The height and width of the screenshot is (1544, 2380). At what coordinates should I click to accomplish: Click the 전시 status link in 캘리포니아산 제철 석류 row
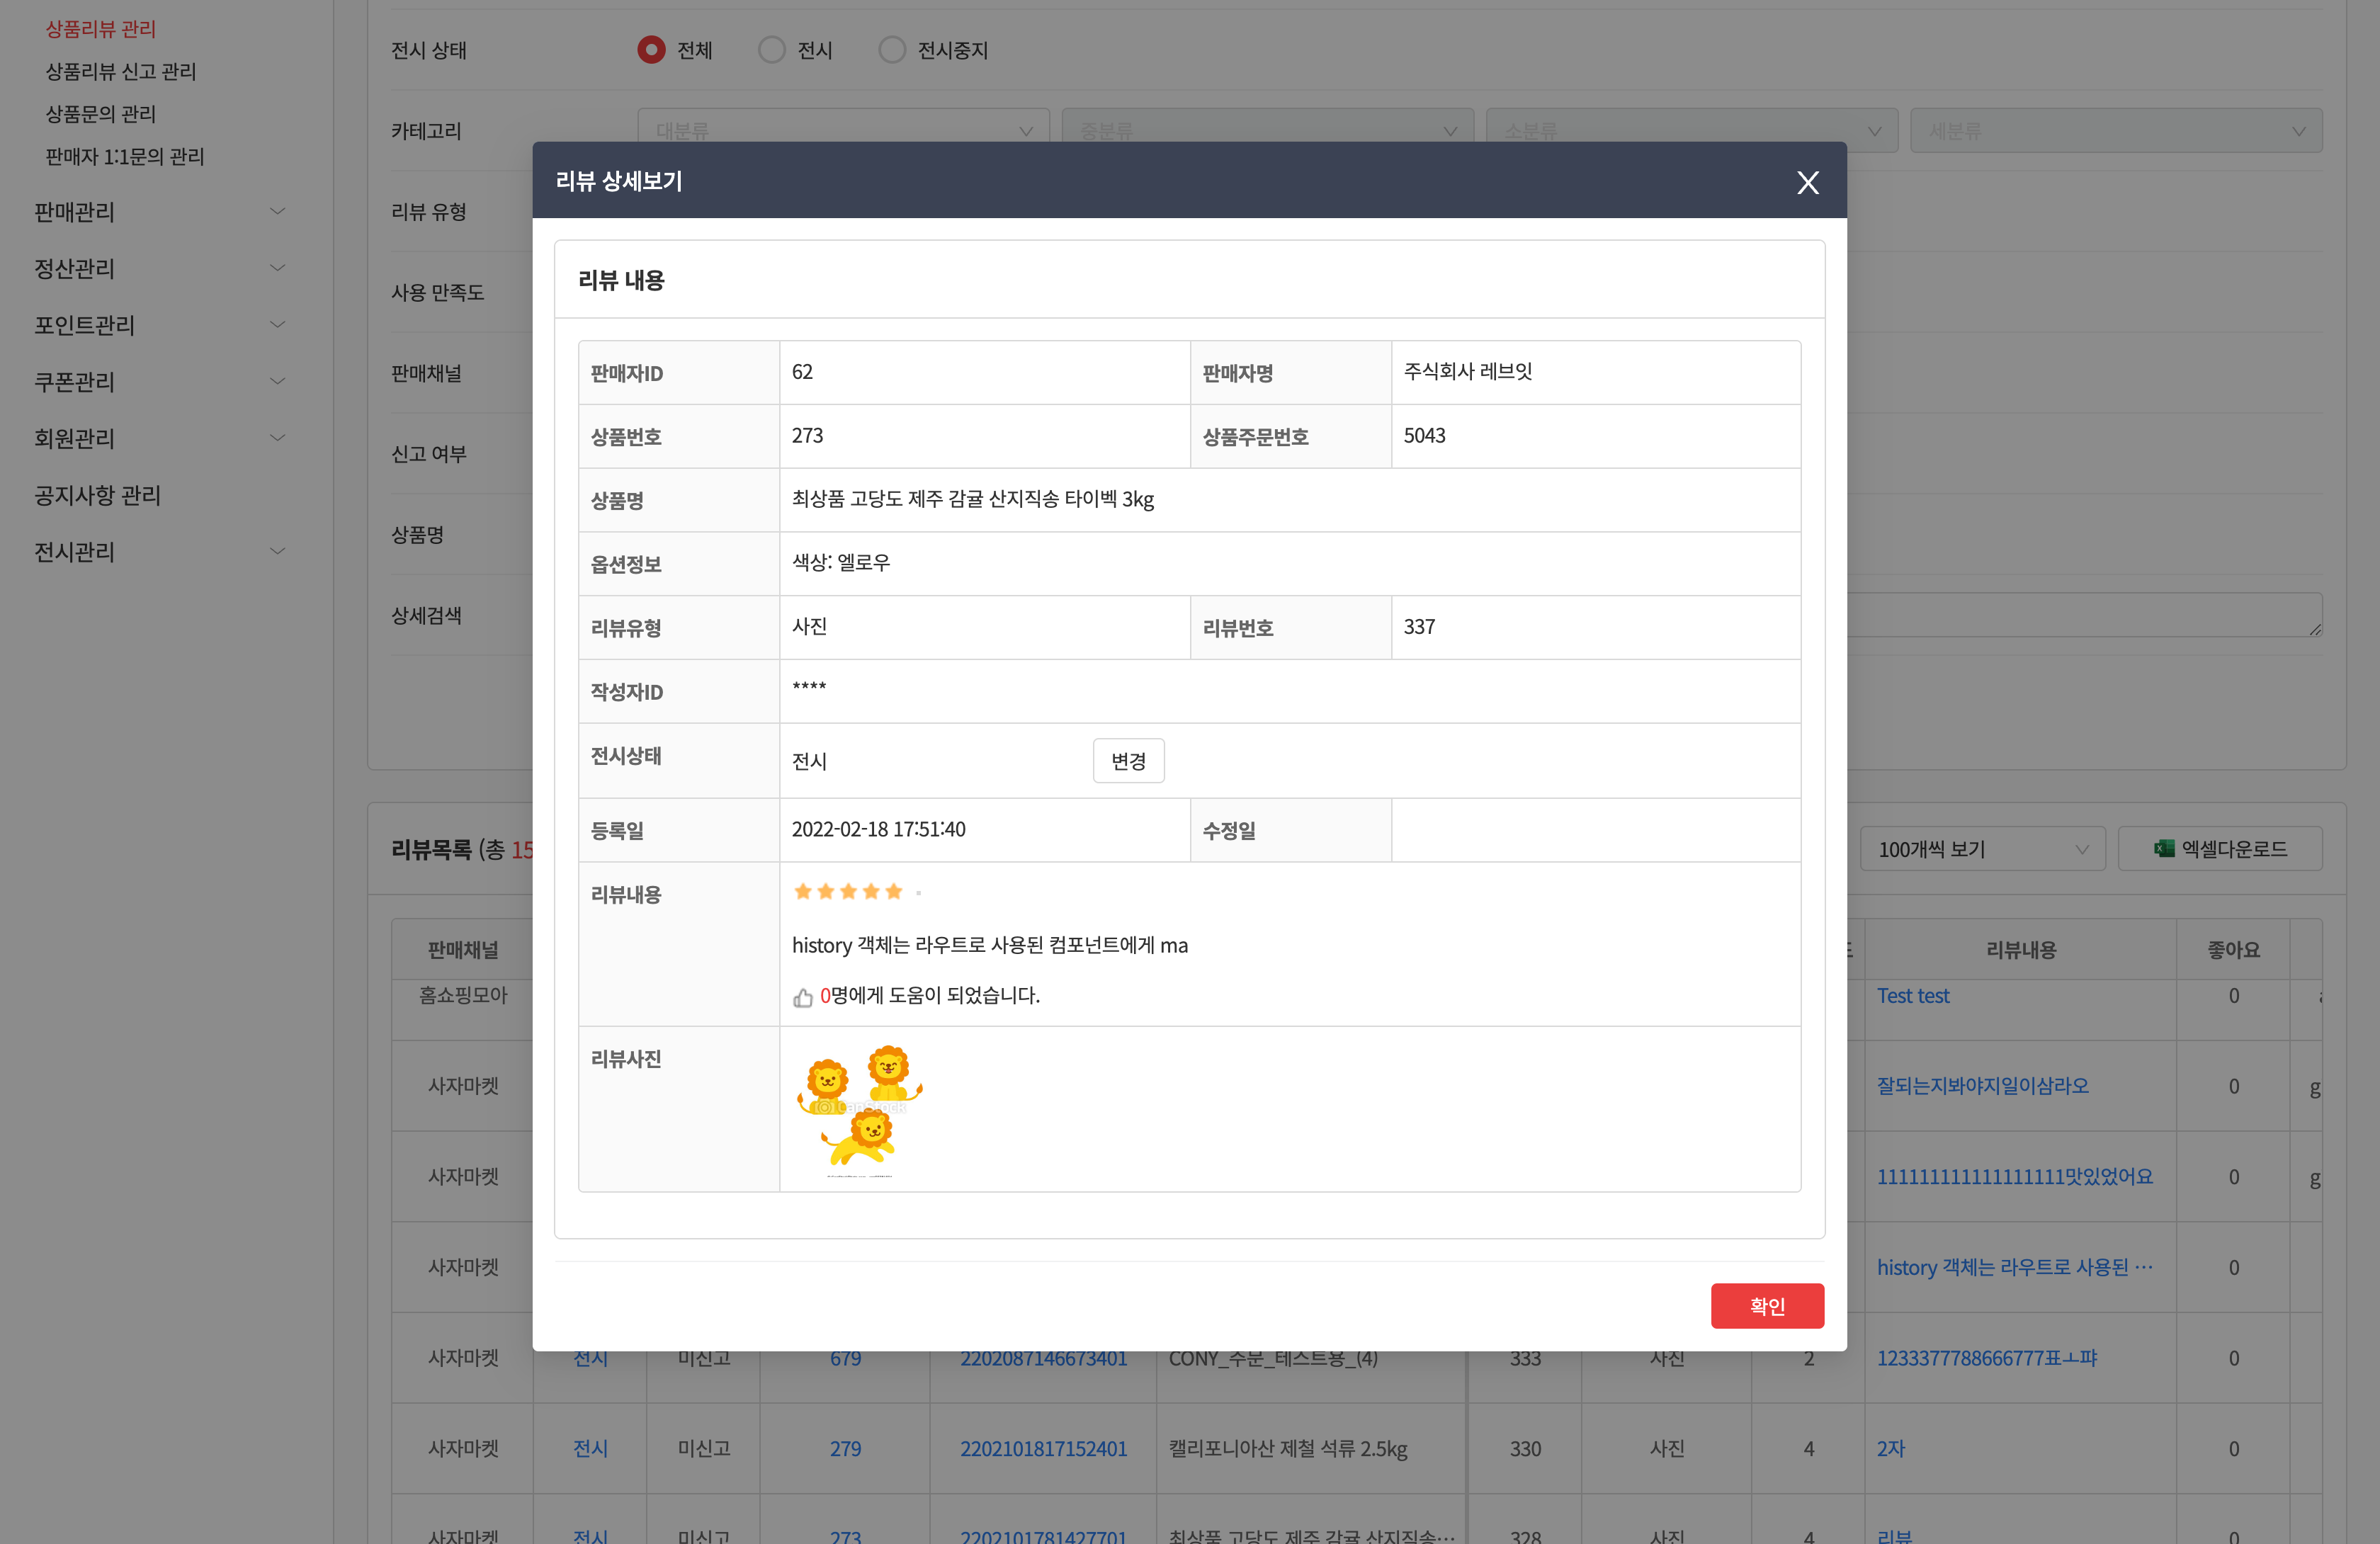point(590,1448)
